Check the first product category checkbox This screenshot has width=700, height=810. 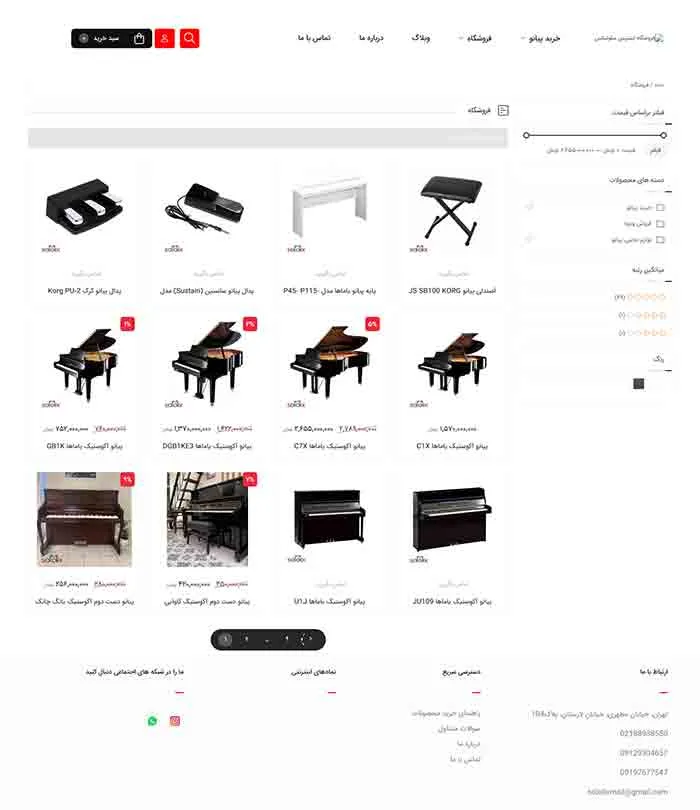(x=660, y=208)
